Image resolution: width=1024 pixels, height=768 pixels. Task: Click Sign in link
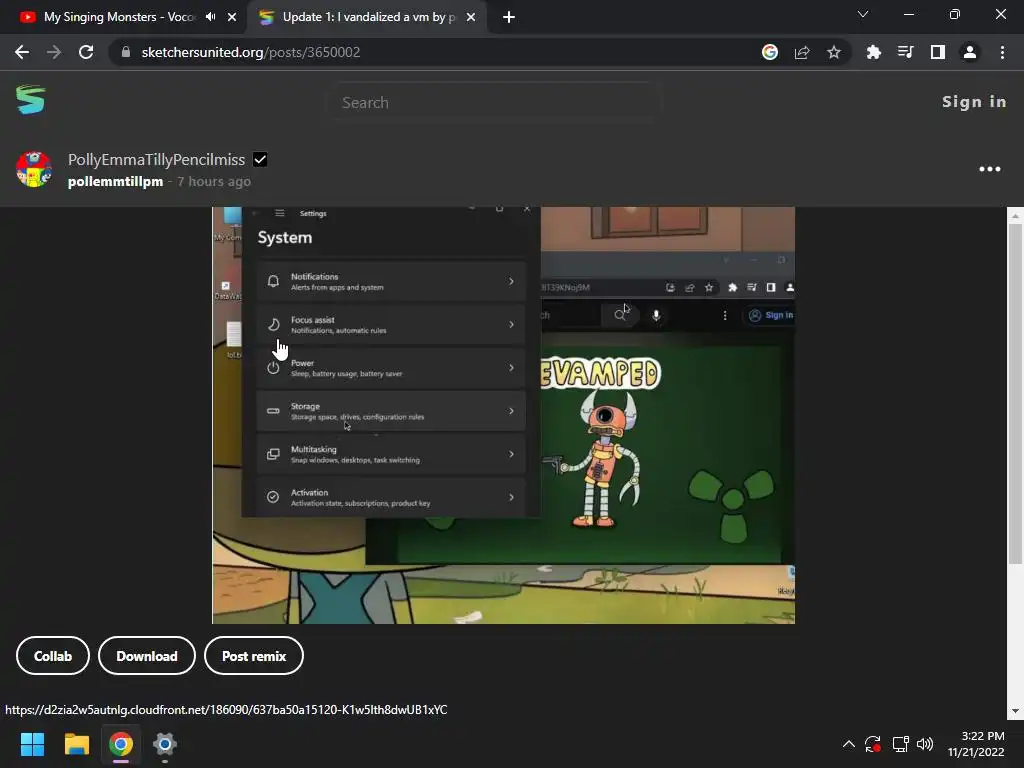pyautogui.click(x=974, y=102)
